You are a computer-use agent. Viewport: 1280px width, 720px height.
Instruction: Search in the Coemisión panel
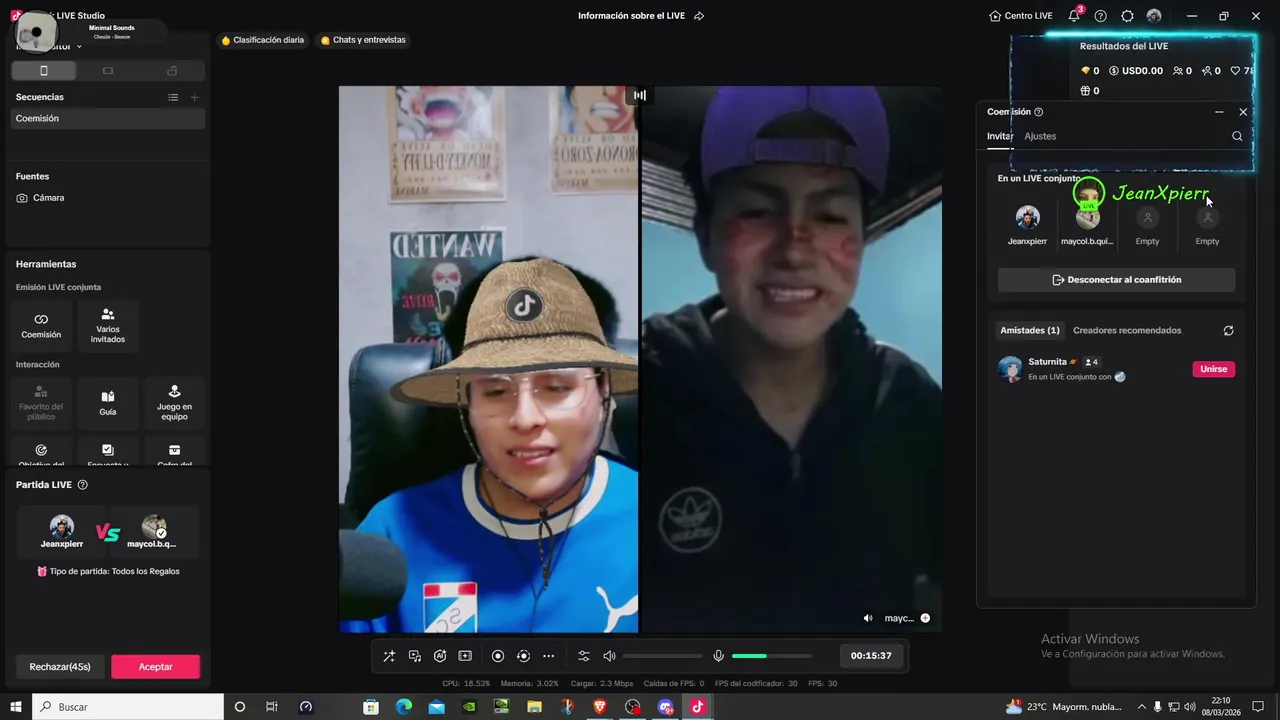pyautogui.click(x=1237, y=136)
